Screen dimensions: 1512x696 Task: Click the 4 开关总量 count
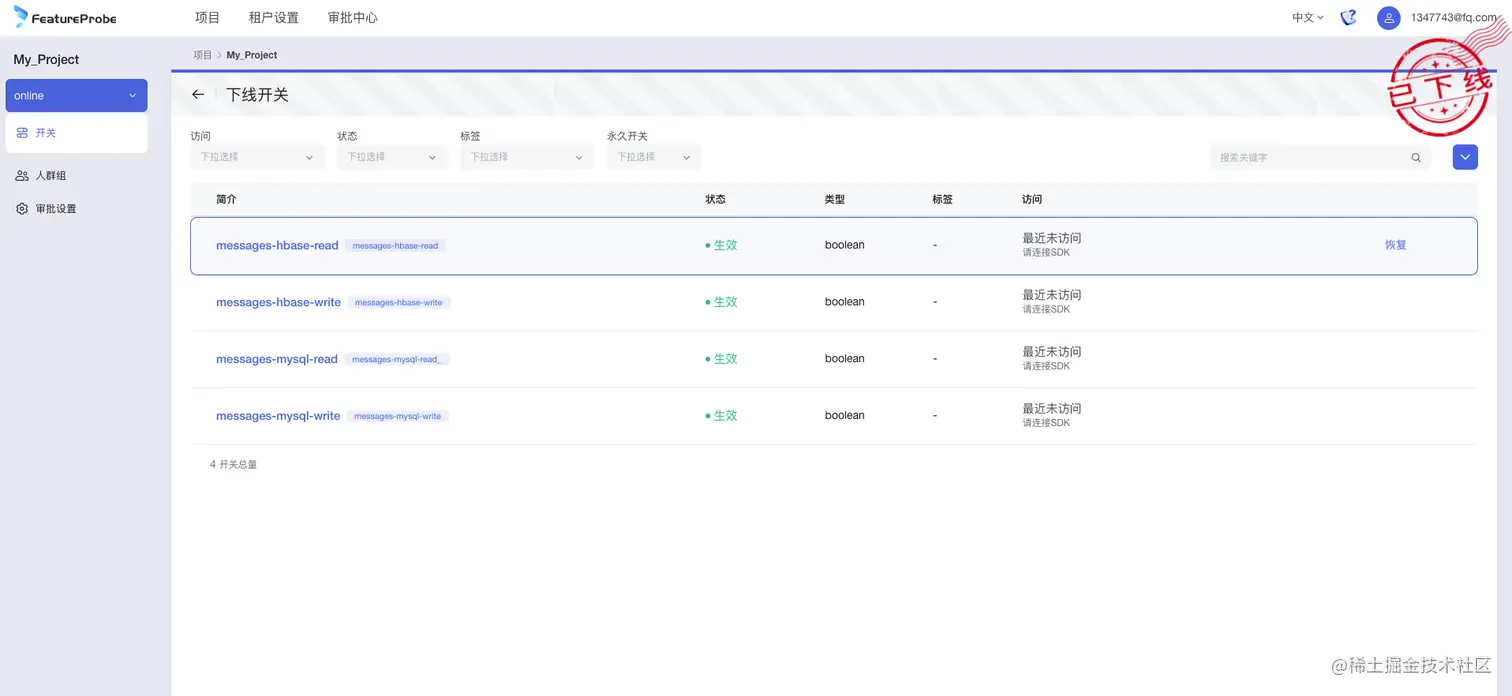233,464
